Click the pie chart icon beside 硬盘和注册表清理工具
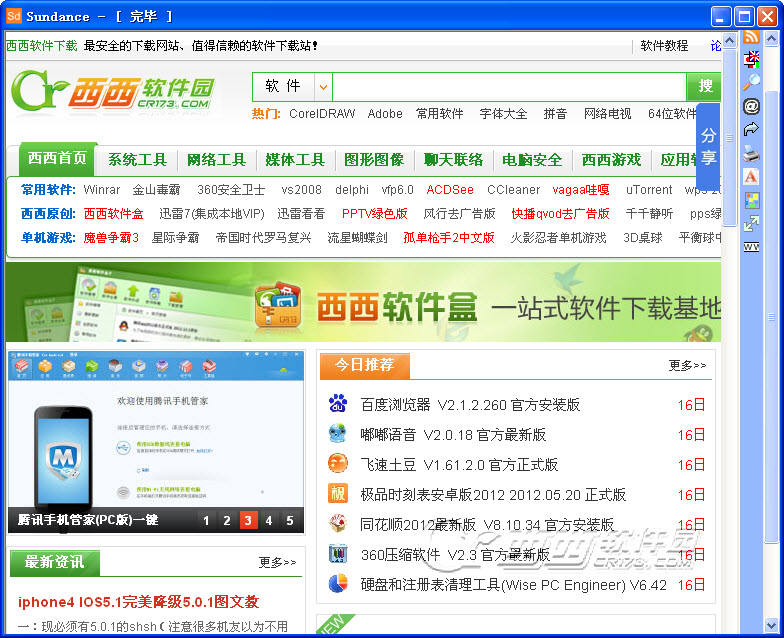The width and height of the screenshot is (784, 638). 338,584
